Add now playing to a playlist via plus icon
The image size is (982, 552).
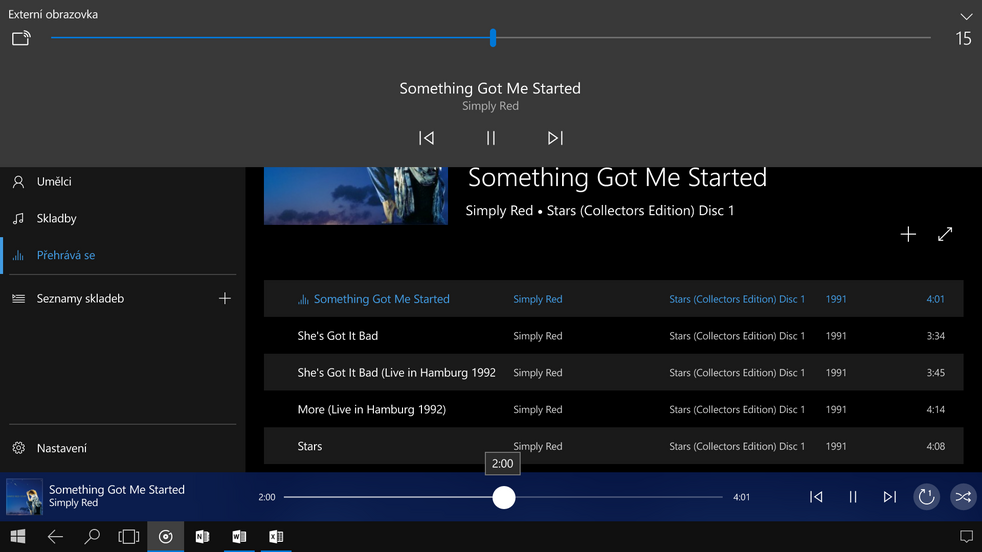click(908, 234)
